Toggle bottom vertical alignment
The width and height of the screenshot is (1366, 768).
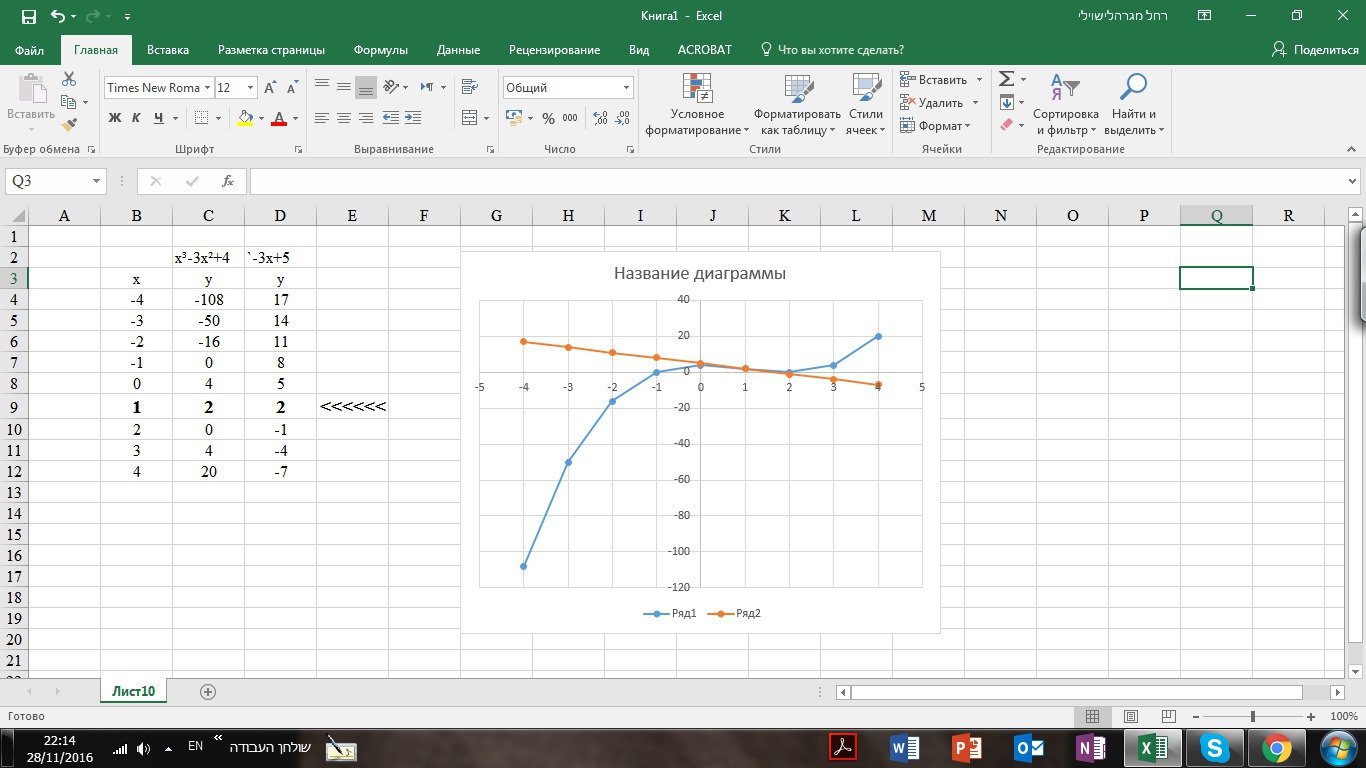click(366, 87)
